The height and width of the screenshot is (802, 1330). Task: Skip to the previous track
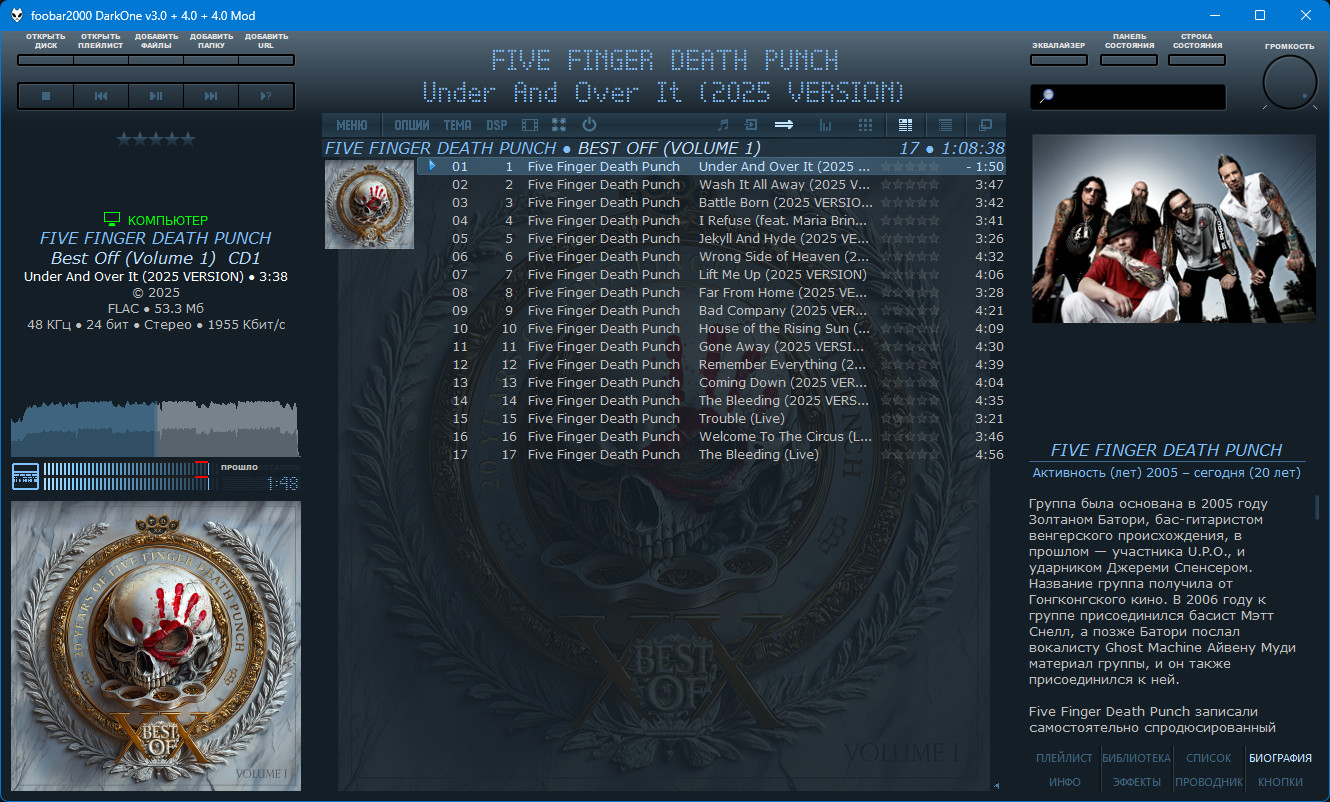(x=101, y=96)
